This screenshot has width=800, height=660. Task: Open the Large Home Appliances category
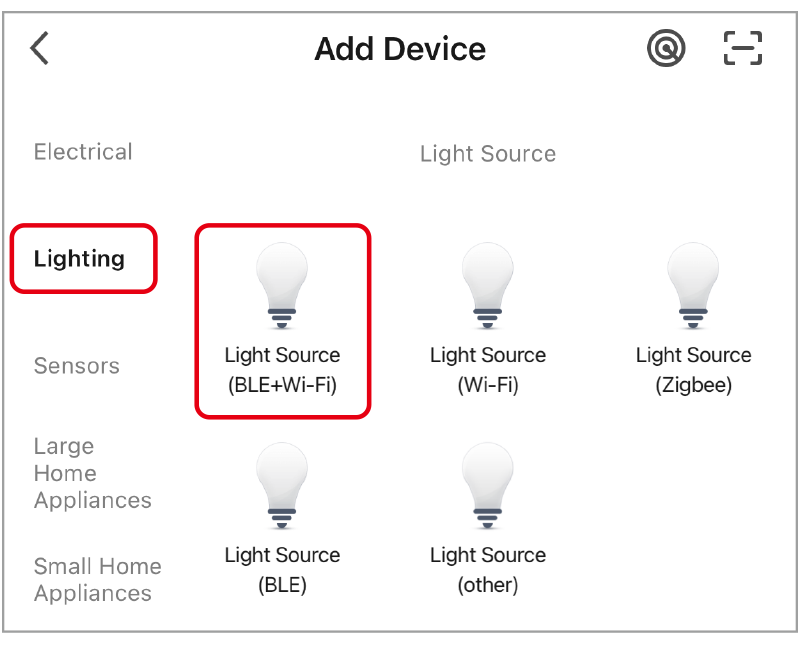pos(93,473)
